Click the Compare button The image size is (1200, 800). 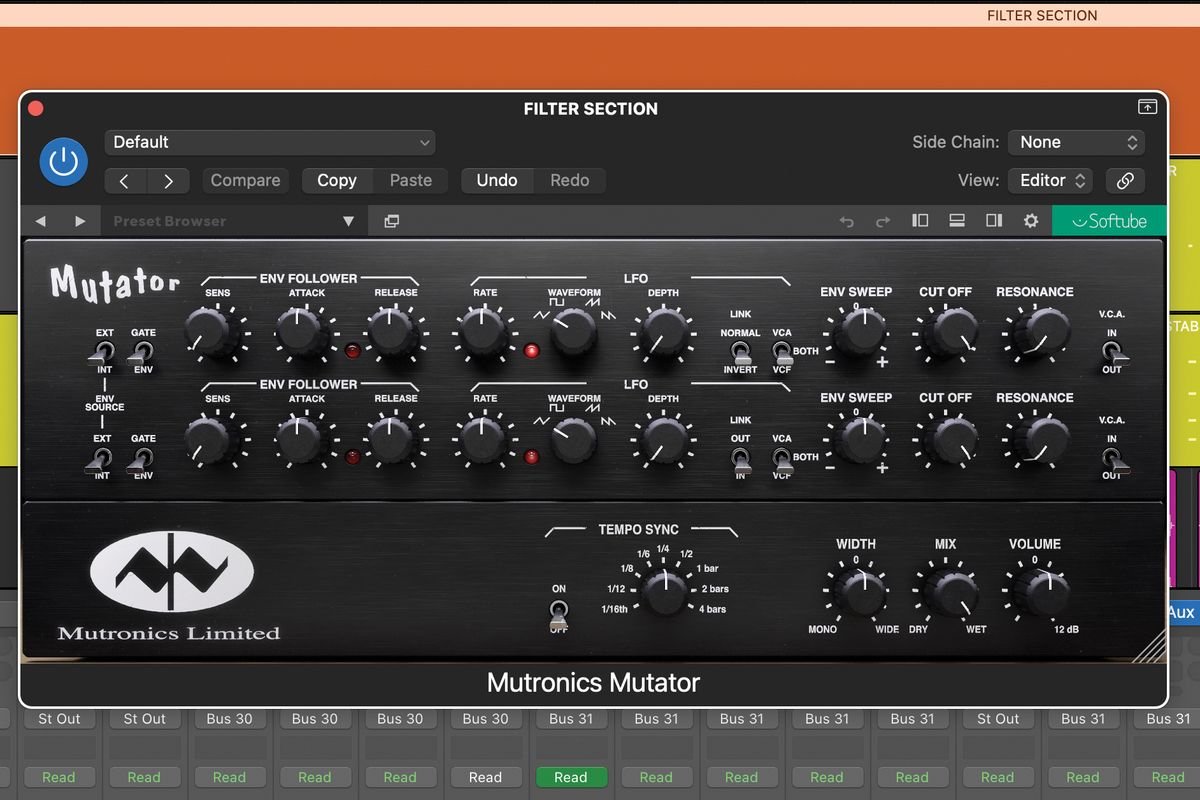[245, 180]
